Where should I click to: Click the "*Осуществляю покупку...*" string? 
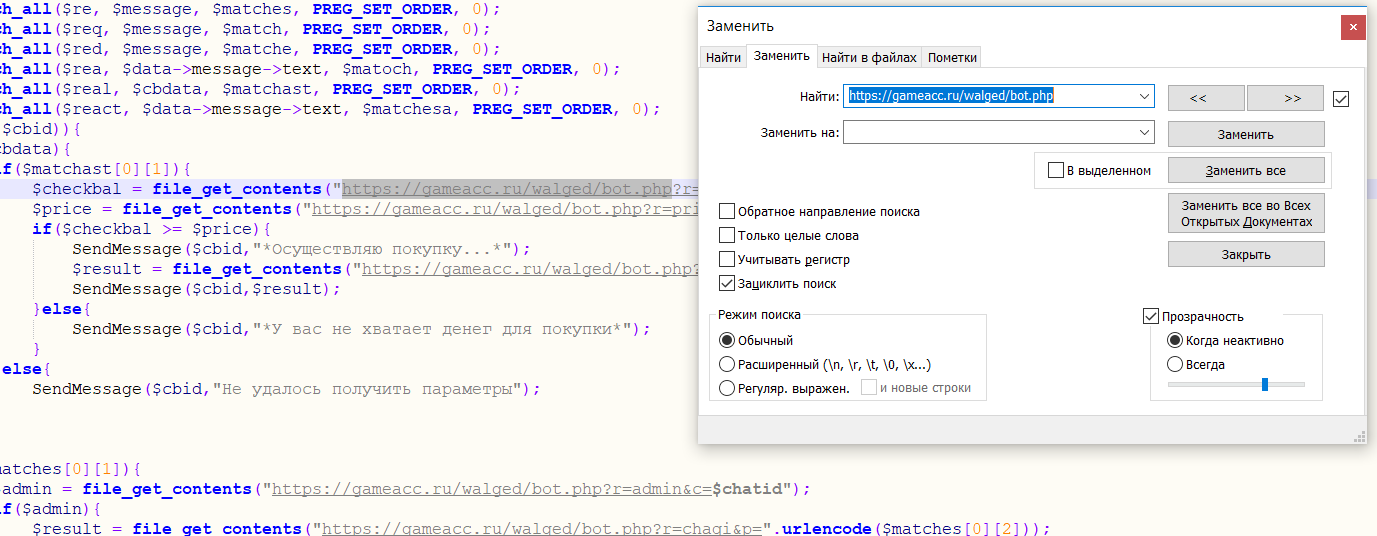(381, 249)
